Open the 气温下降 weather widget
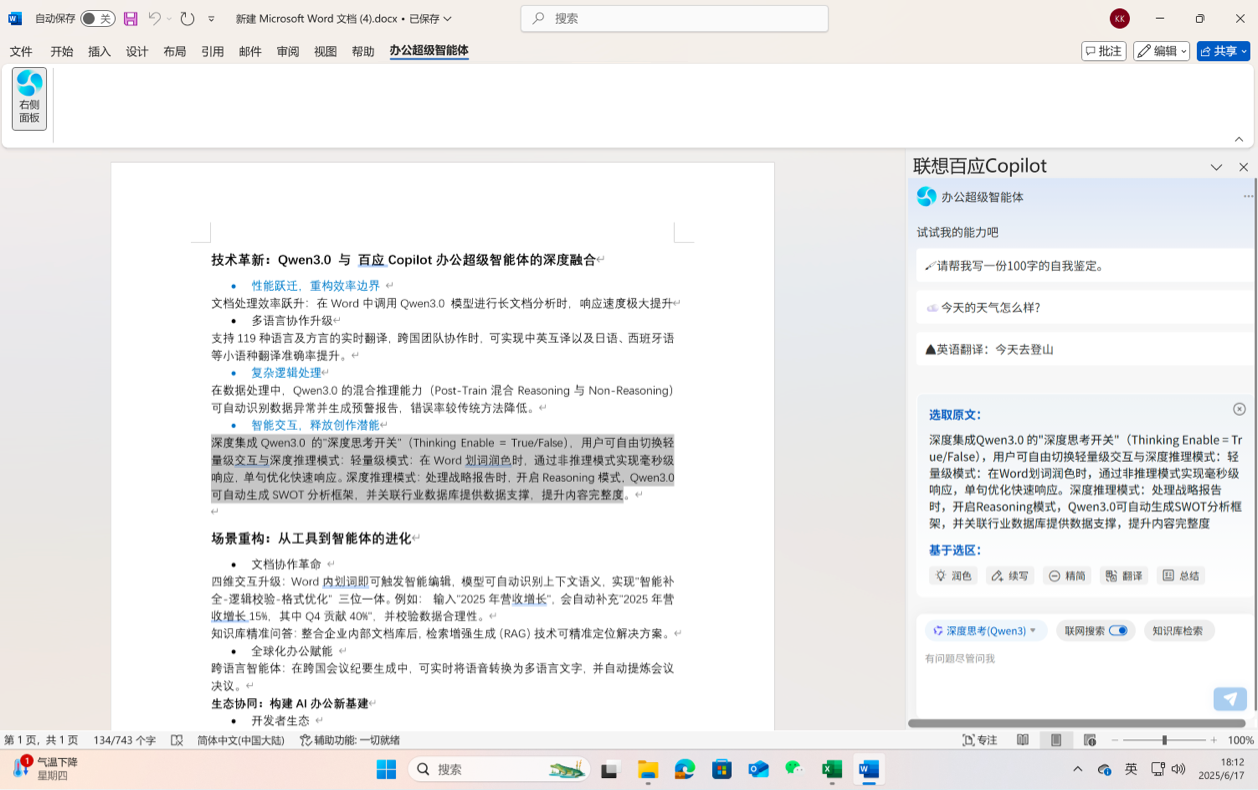 (x=44, y=768)
